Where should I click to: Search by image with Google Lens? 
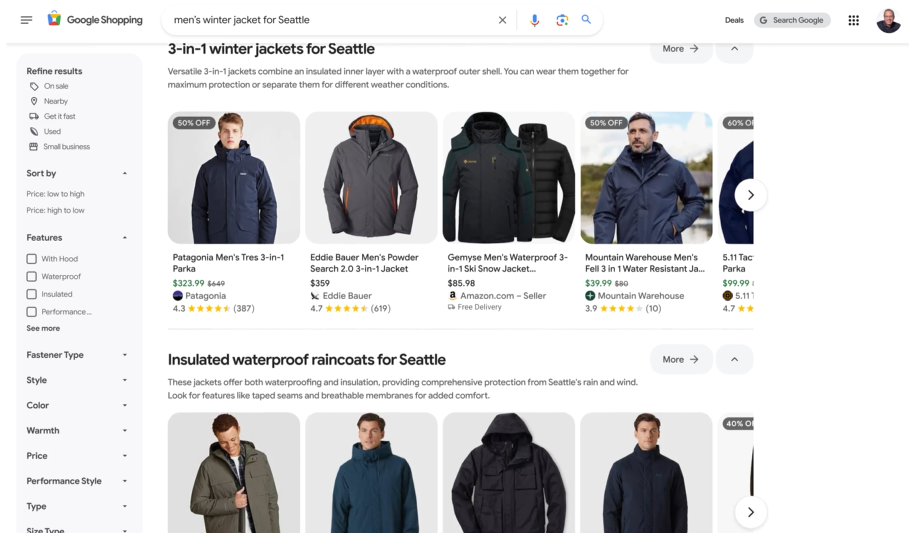[562, 20]
